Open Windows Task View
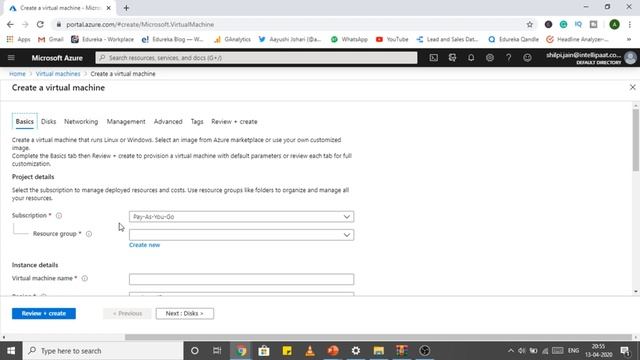 point(217,351)
